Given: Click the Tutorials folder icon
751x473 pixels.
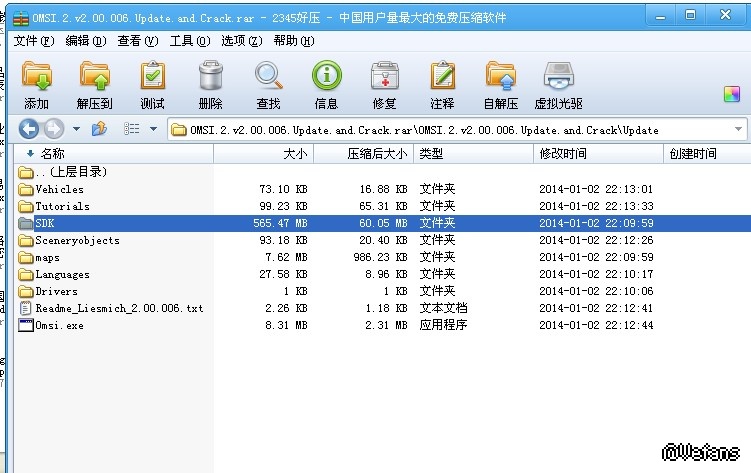Looking at the screenshot, I should point(25,206).
